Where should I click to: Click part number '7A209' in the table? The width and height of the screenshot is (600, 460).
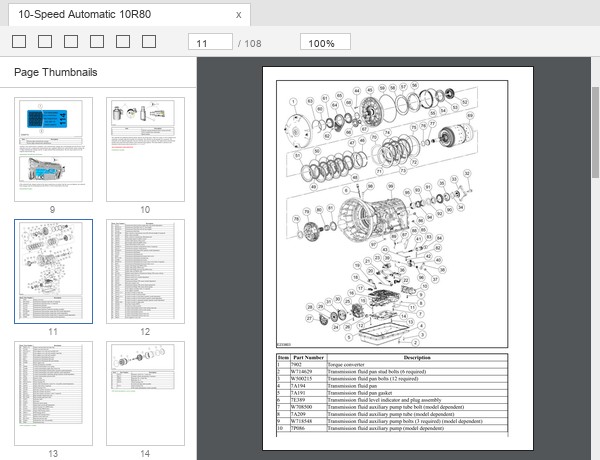[x=298, y=414]
